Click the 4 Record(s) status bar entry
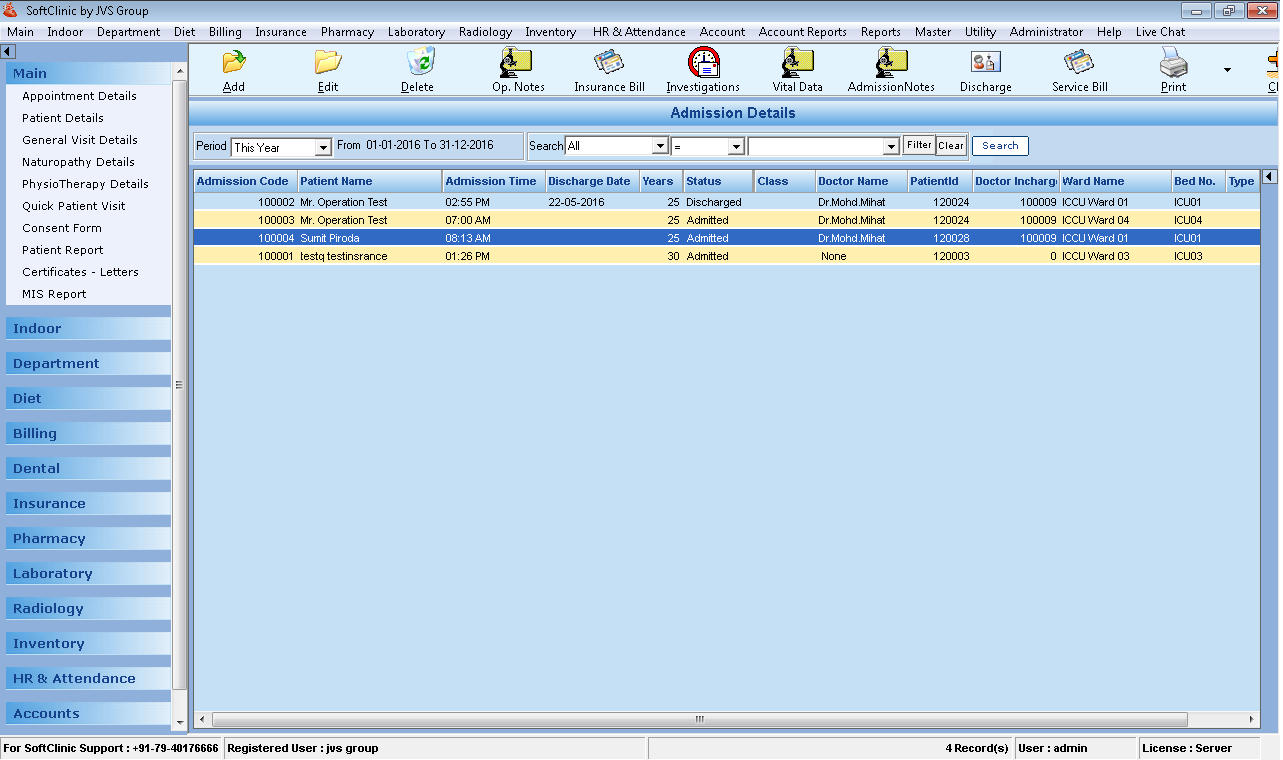The width and height of the screenshot is (1283, 760). tap(977, 748)
